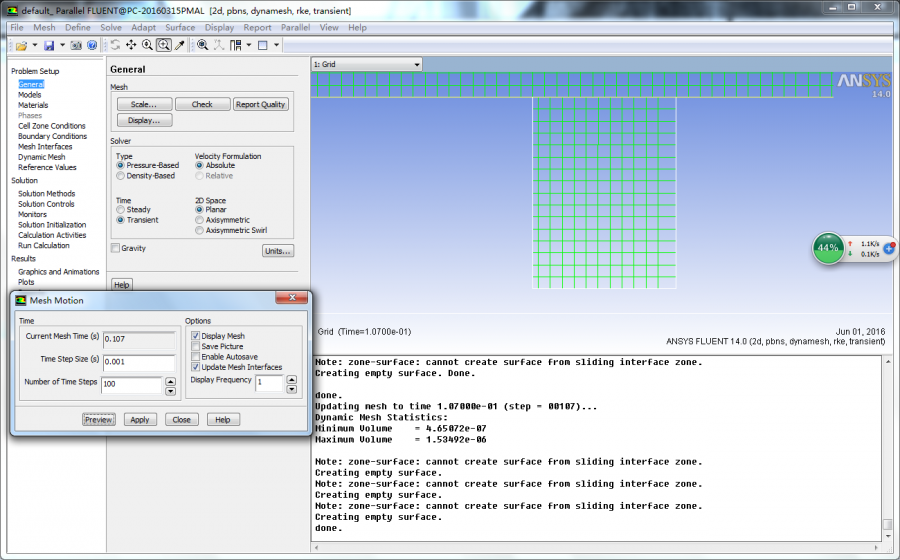
Task: Click the save floppy disk icon
Action: pyautogui.click(x=49, y=45)
